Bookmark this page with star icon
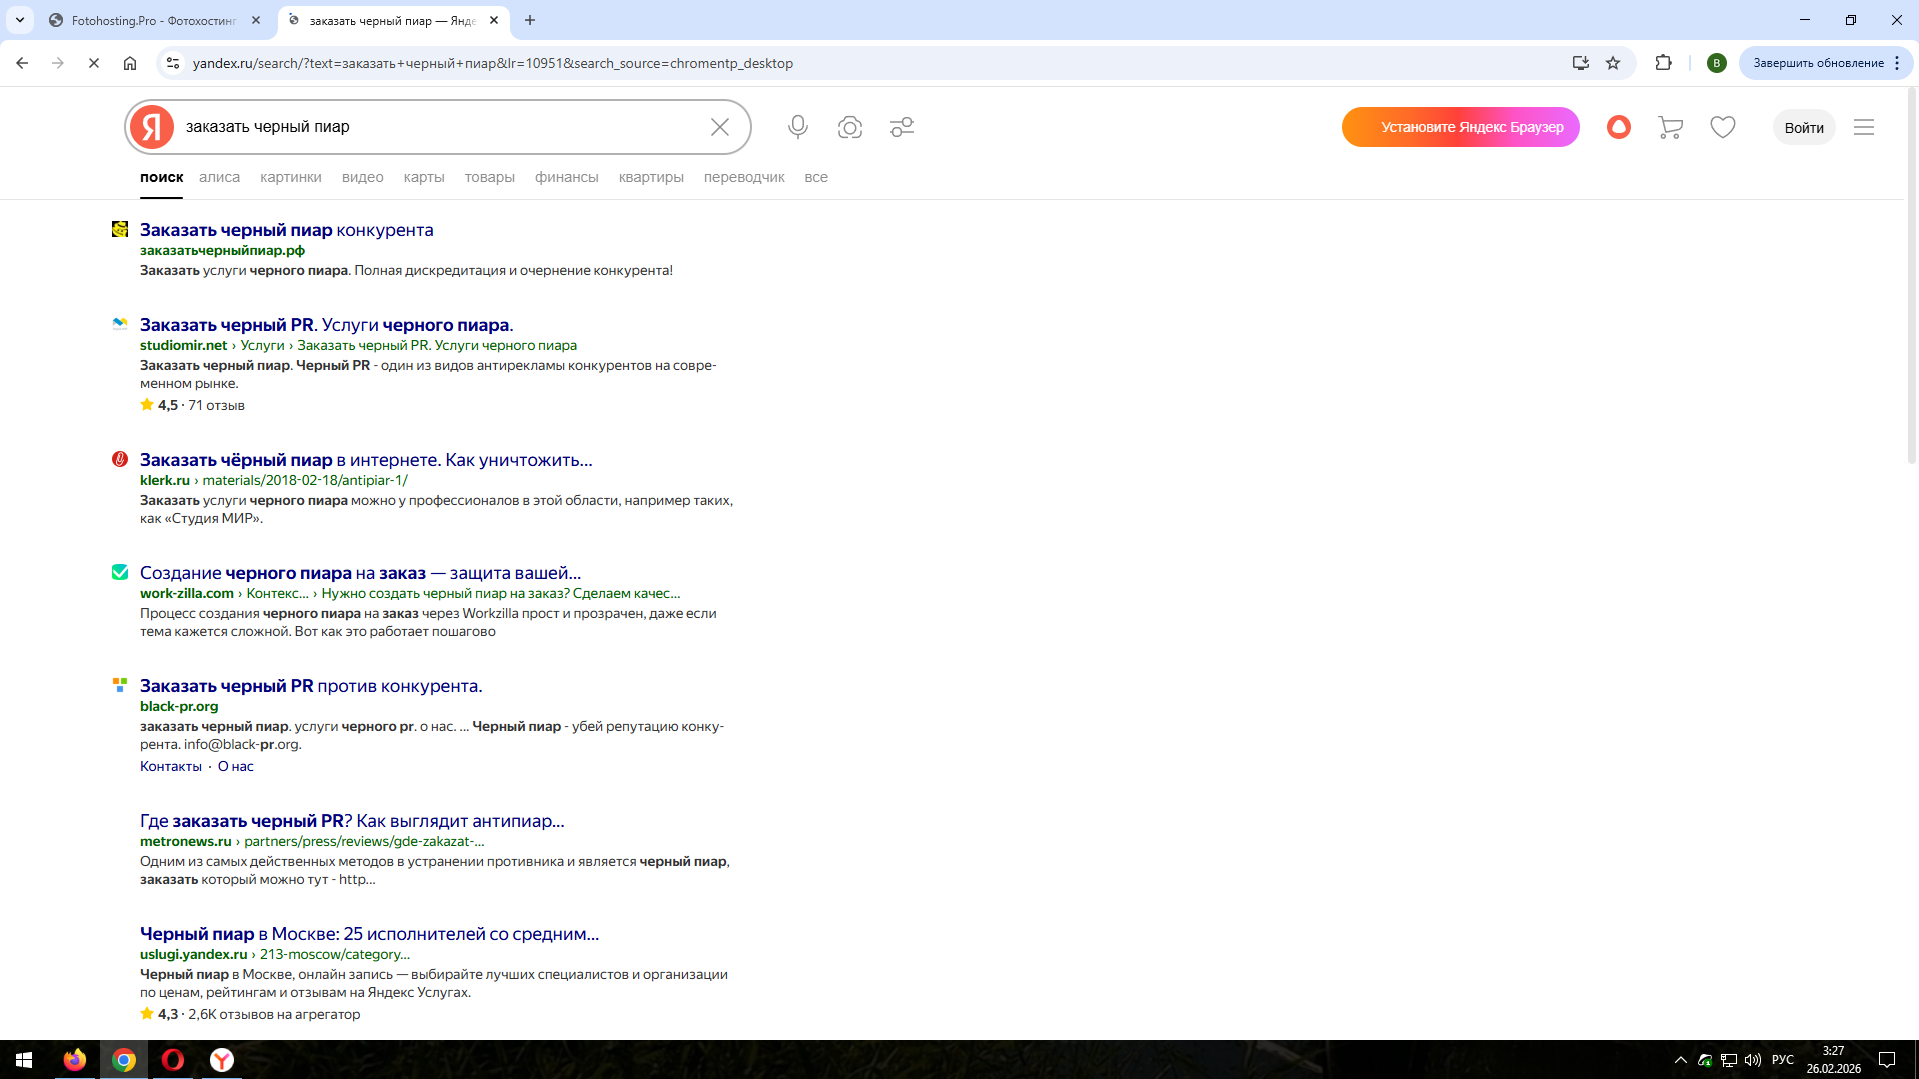The height and width of the screenshot is (1079, 1919). point(1613,63)
